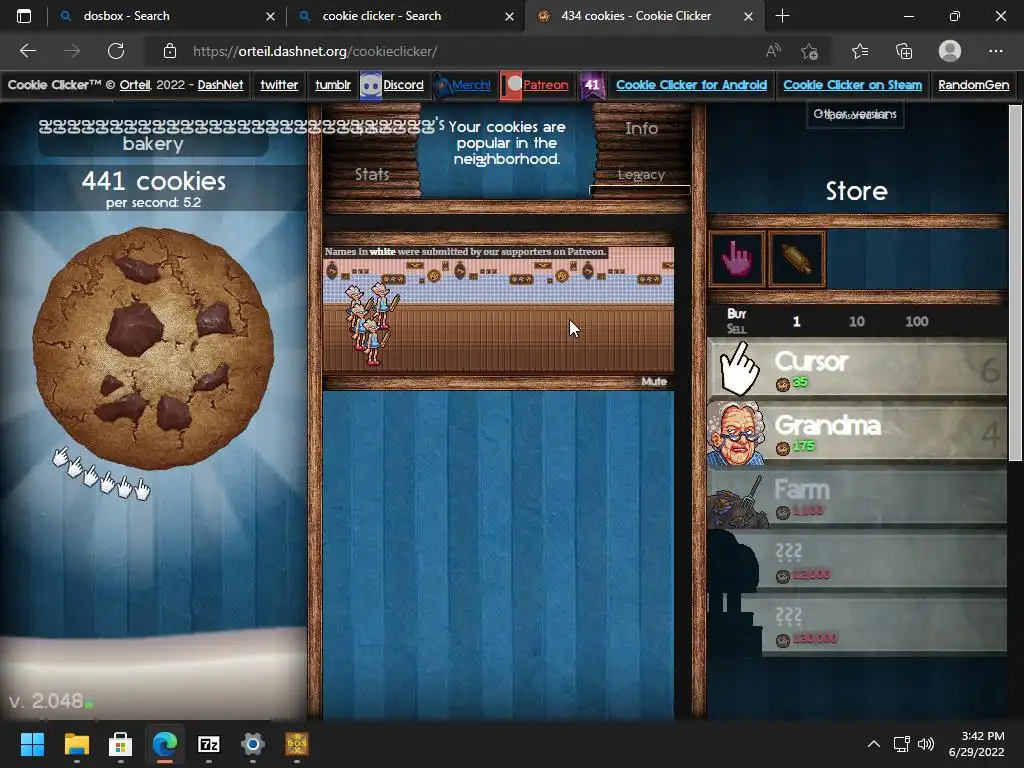Activate Read aloud in address bar
1024x768 pixels.
[x=773, y=51]
